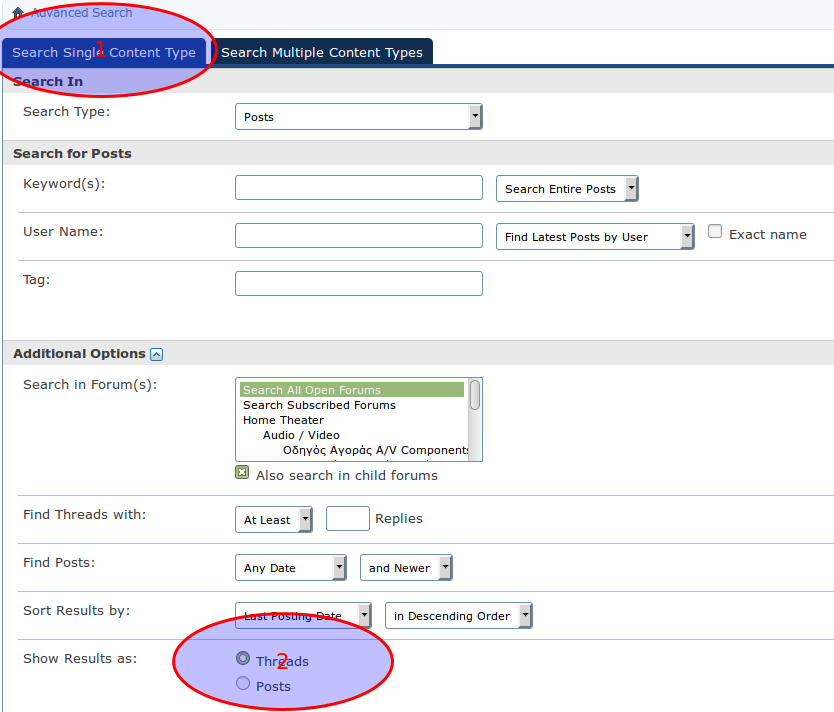834x712 pixels.
Task: Enable the Exact name checkbox
Action: [x=715, y=232]
